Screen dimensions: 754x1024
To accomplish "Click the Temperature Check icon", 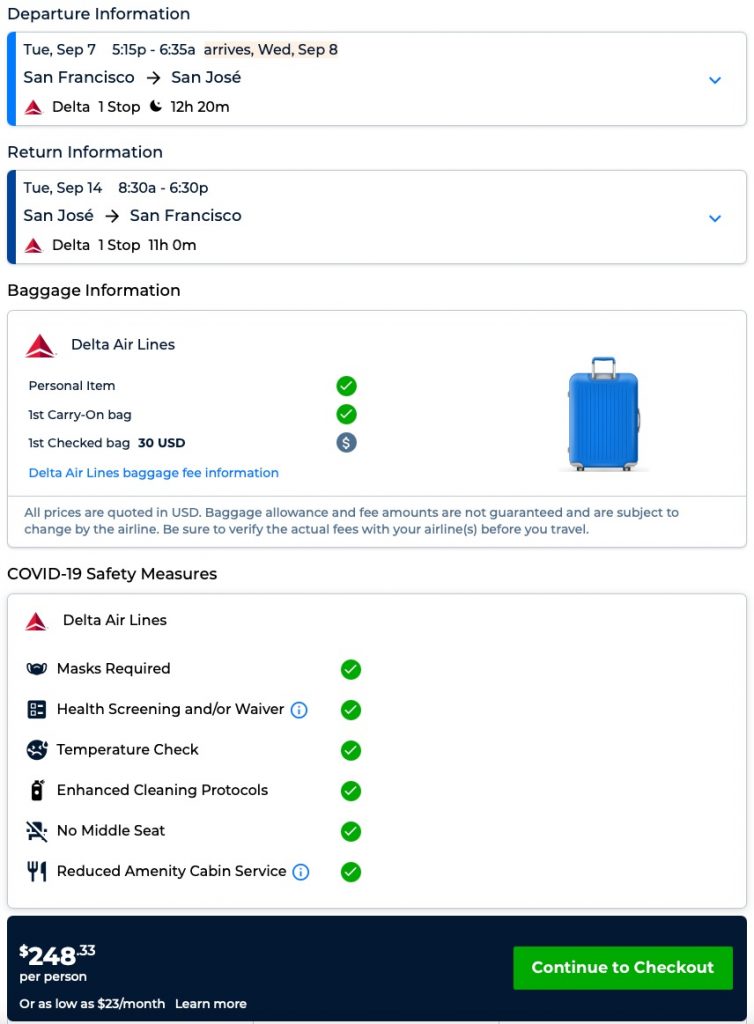I will coord(37,750).
